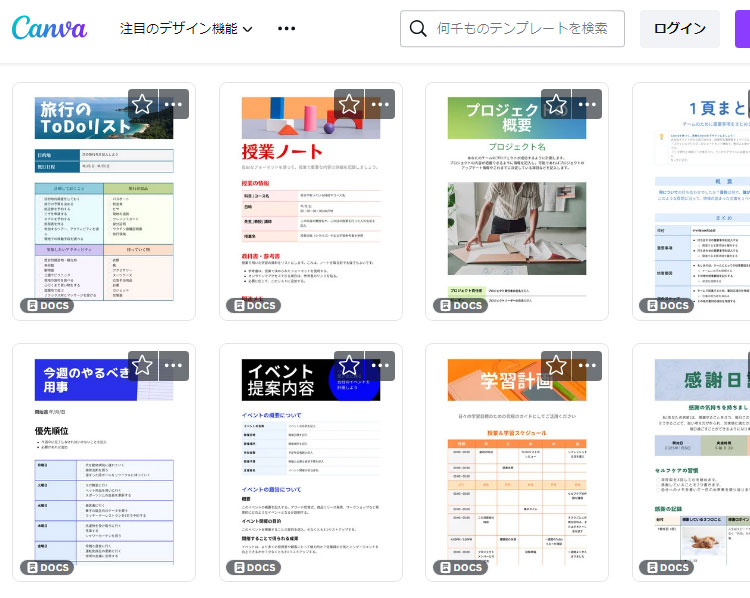Focus the 何千ものテンプレートを検索 search field
750x598 pixels.
click(x=512, y=29)
